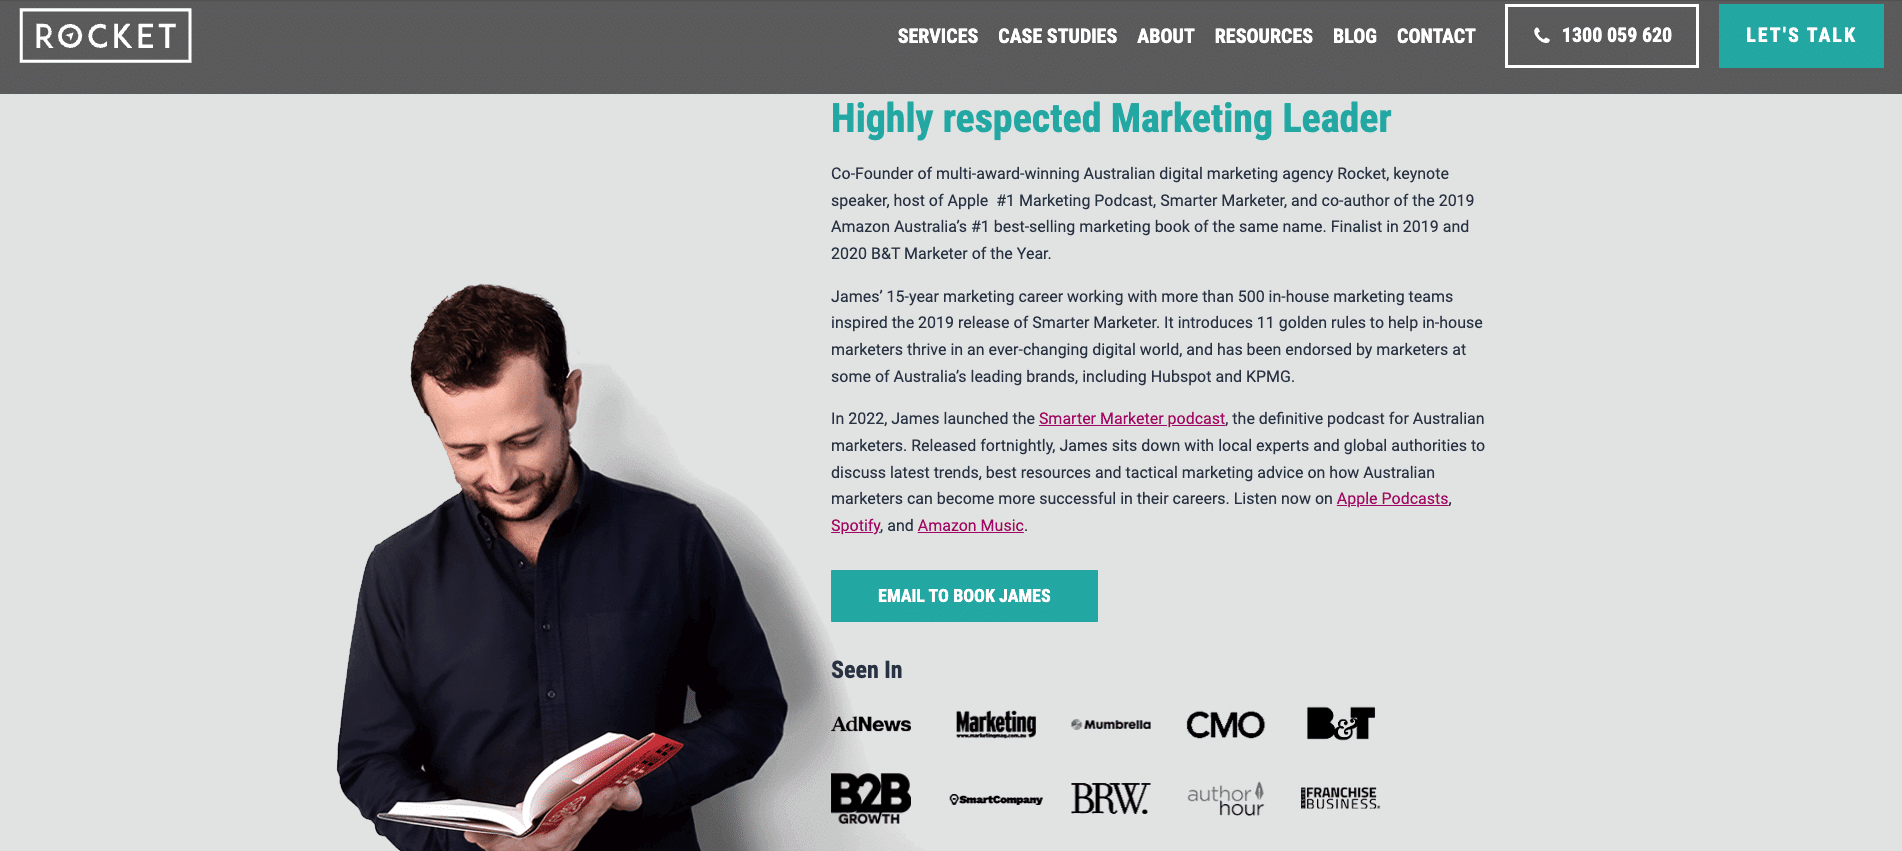
Task: Go to the Case Studies page
Action: click(1057, 36)
